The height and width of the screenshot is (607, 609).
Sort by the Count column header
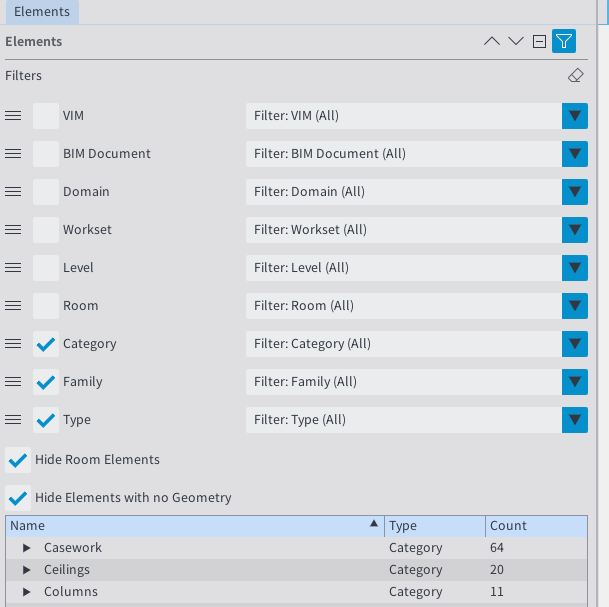pos(534,526)
